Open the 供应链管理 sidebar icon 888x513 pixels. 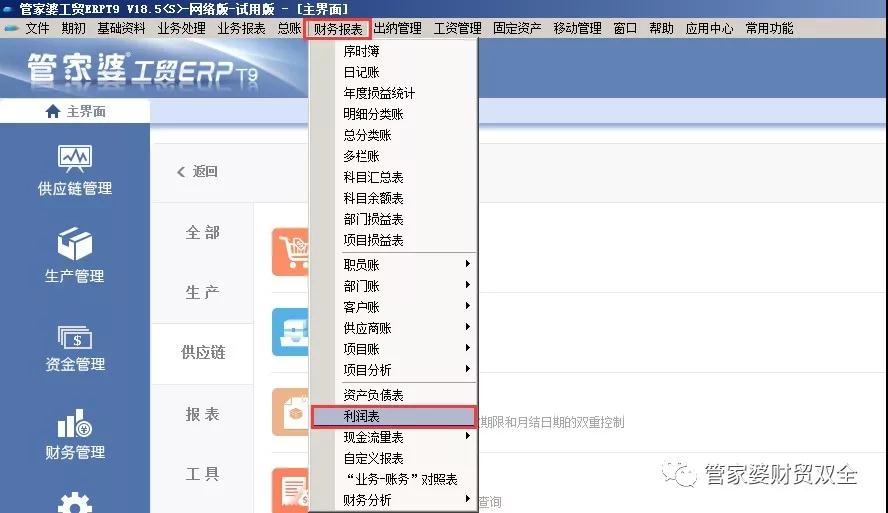[75, 160]
